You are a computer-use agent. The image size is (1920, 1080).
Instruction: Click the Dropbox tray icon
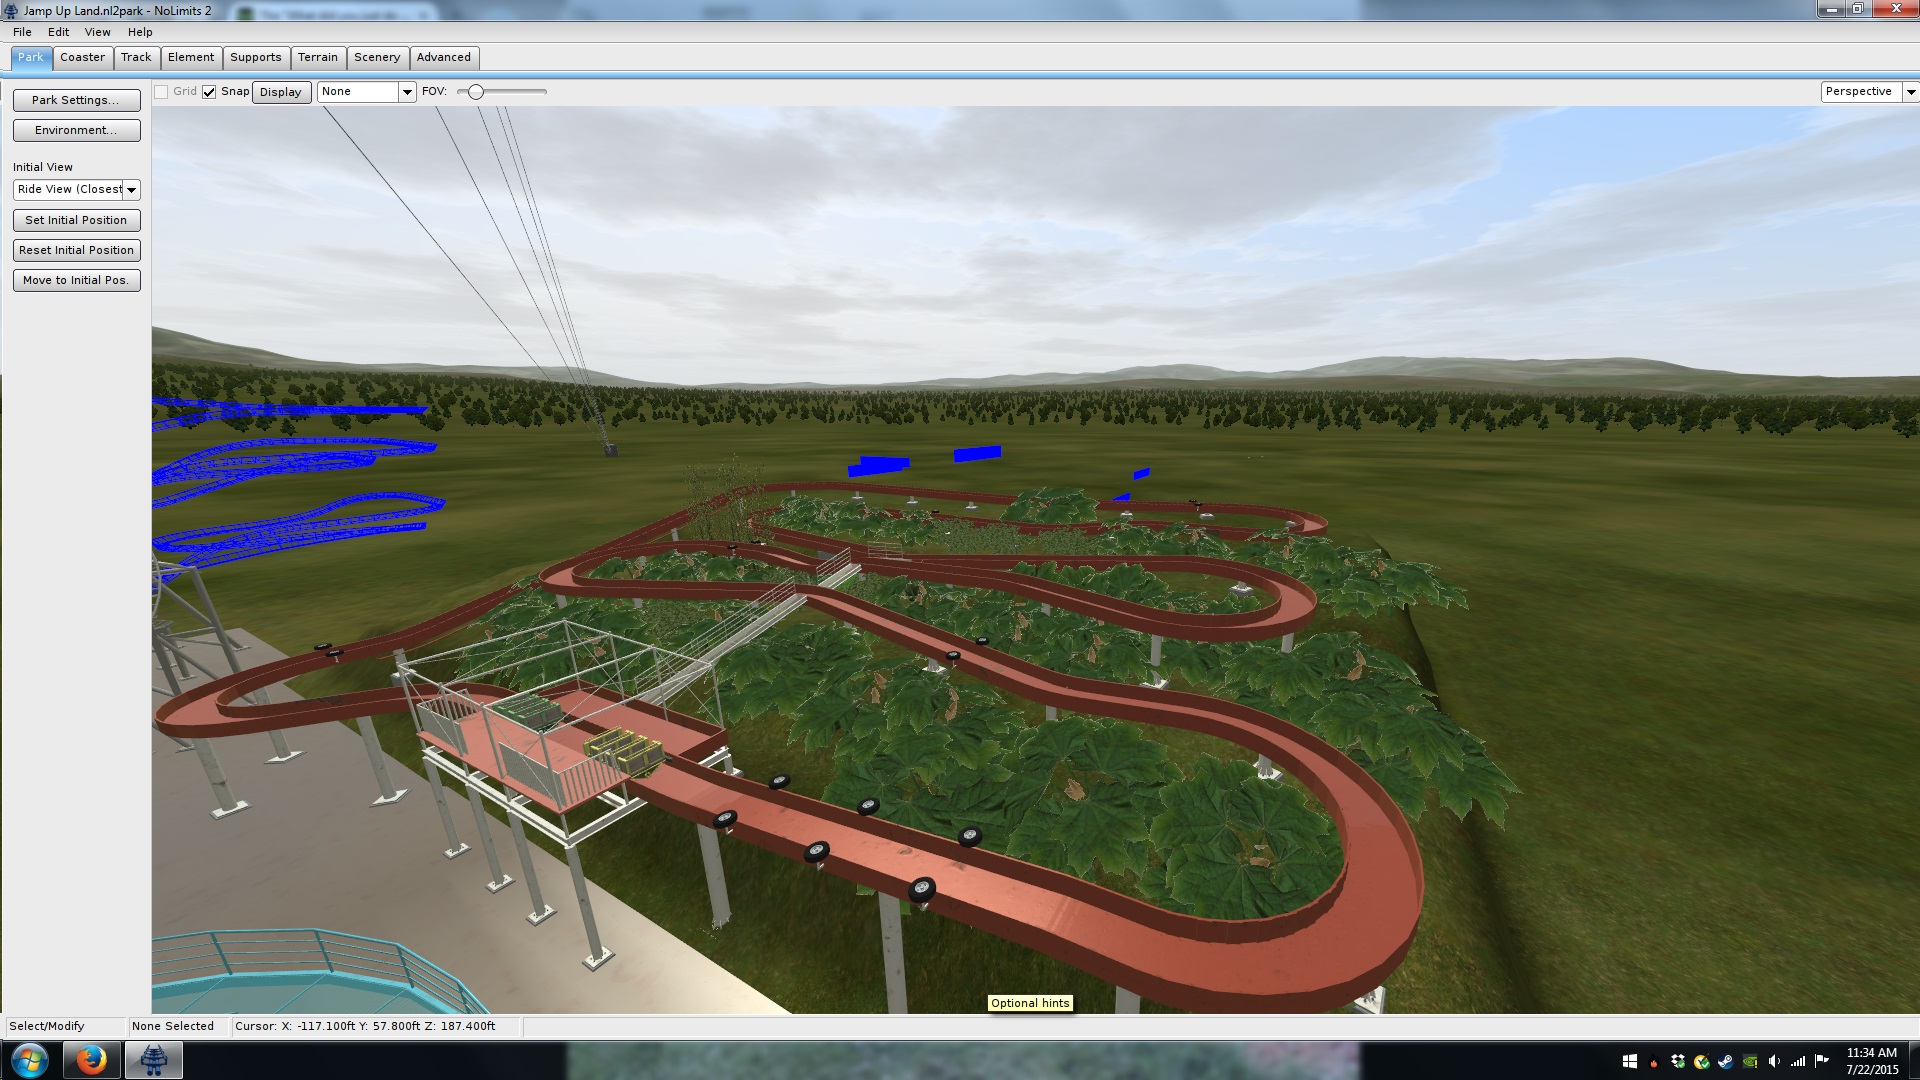tap(1678, 1061)
